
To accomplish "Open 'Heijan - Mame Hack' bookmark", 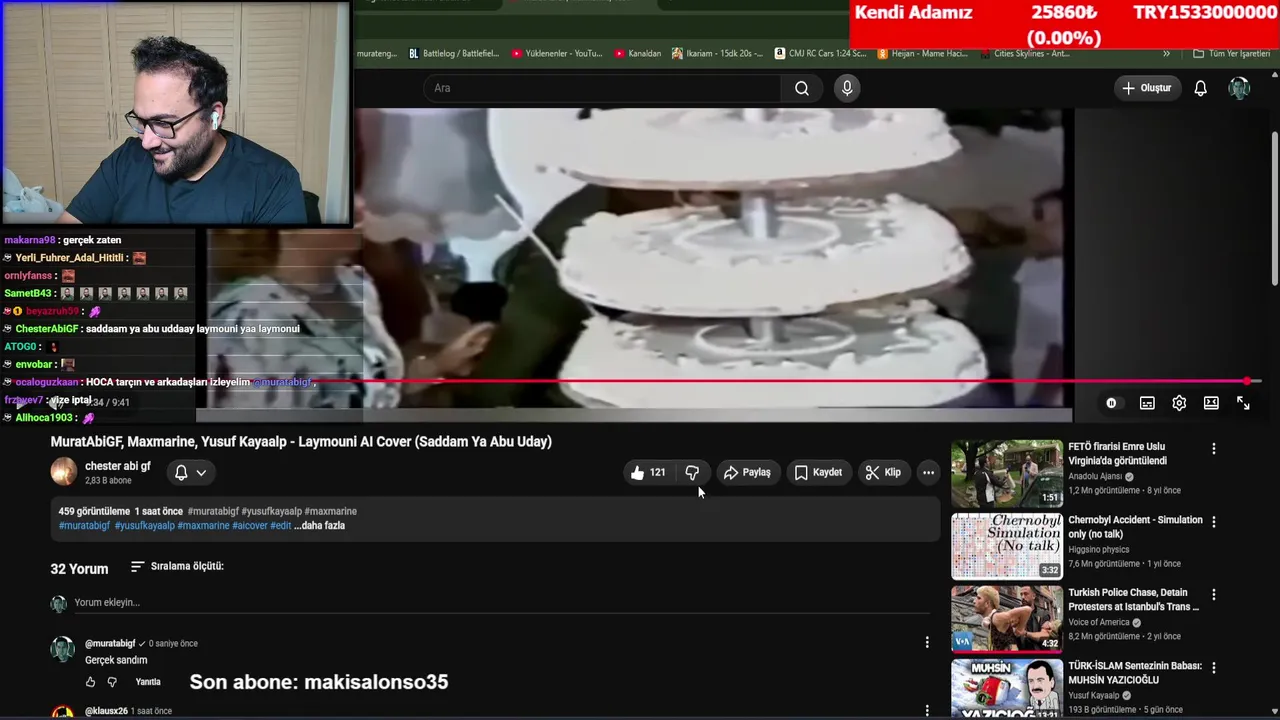I will coord(923,53).
